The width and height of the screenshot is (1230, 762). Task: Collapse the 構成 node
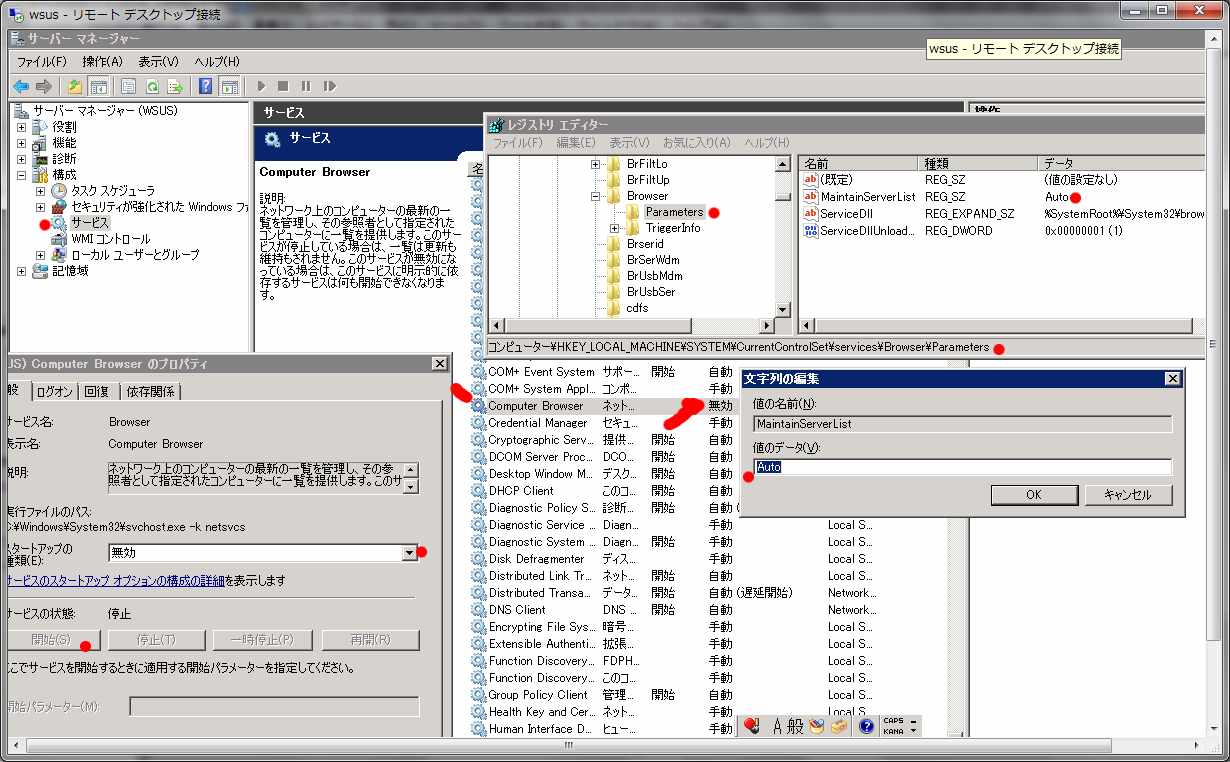coord(22,175)
